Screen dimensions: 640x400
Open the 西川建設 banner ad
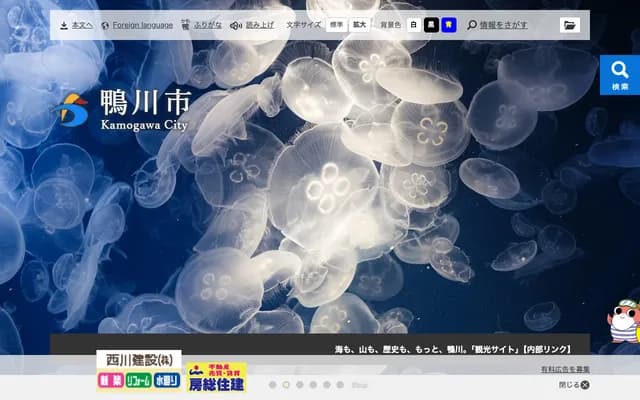click(139, 371)
